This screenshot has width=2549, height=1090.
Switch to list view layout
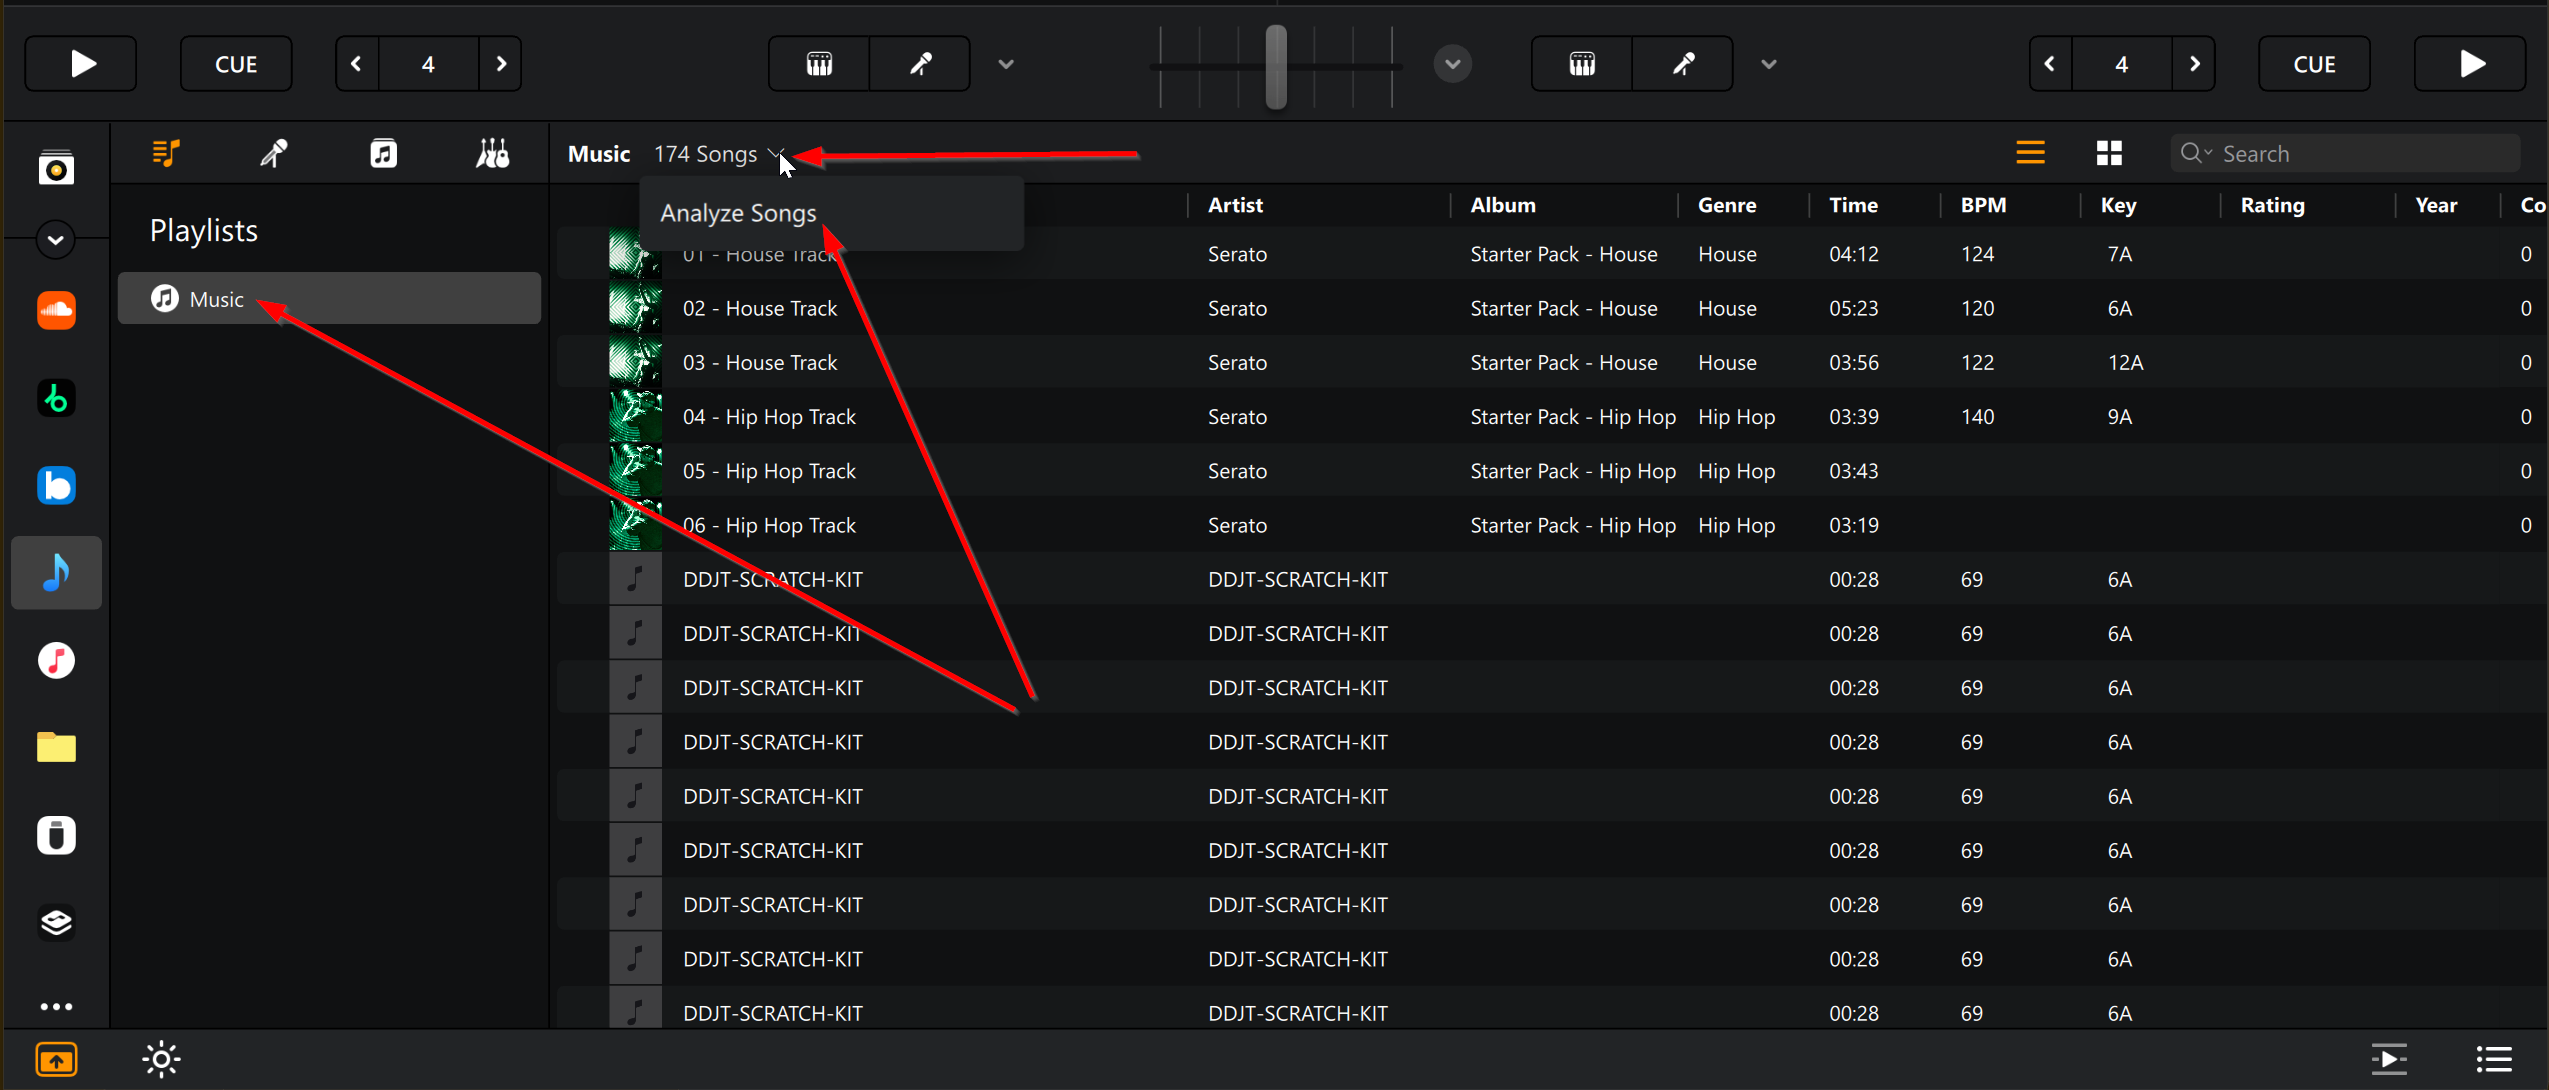point(2030,153)
